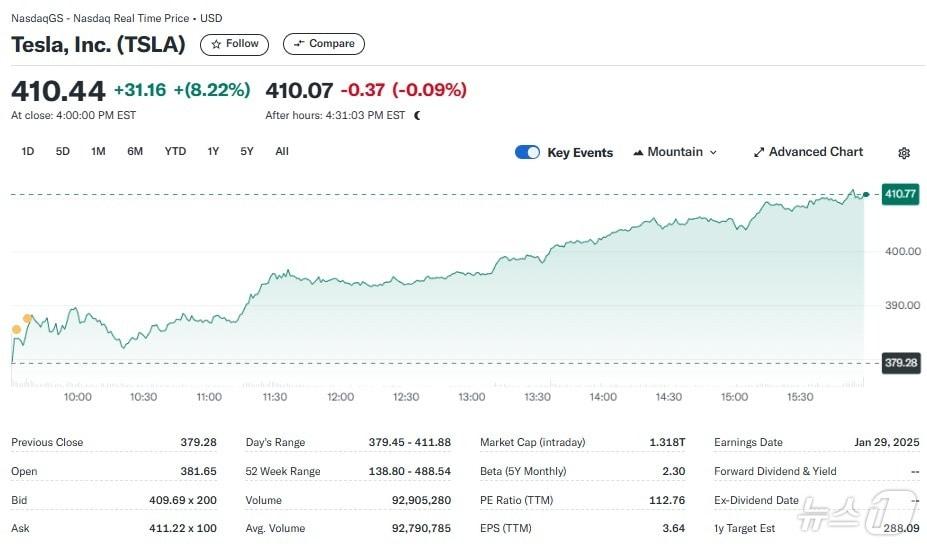Toggle the Key Events switch
Viewport: 927px width, 547px height.
(x=527, y=152)
